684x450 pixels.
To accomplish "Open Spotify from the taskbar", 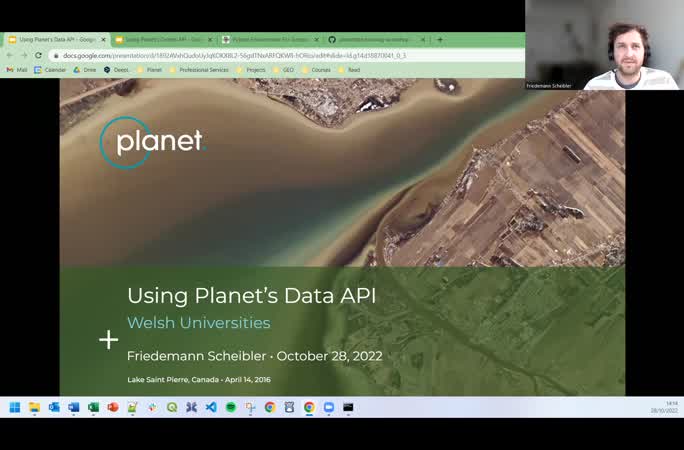I will (x=231, y=407).
